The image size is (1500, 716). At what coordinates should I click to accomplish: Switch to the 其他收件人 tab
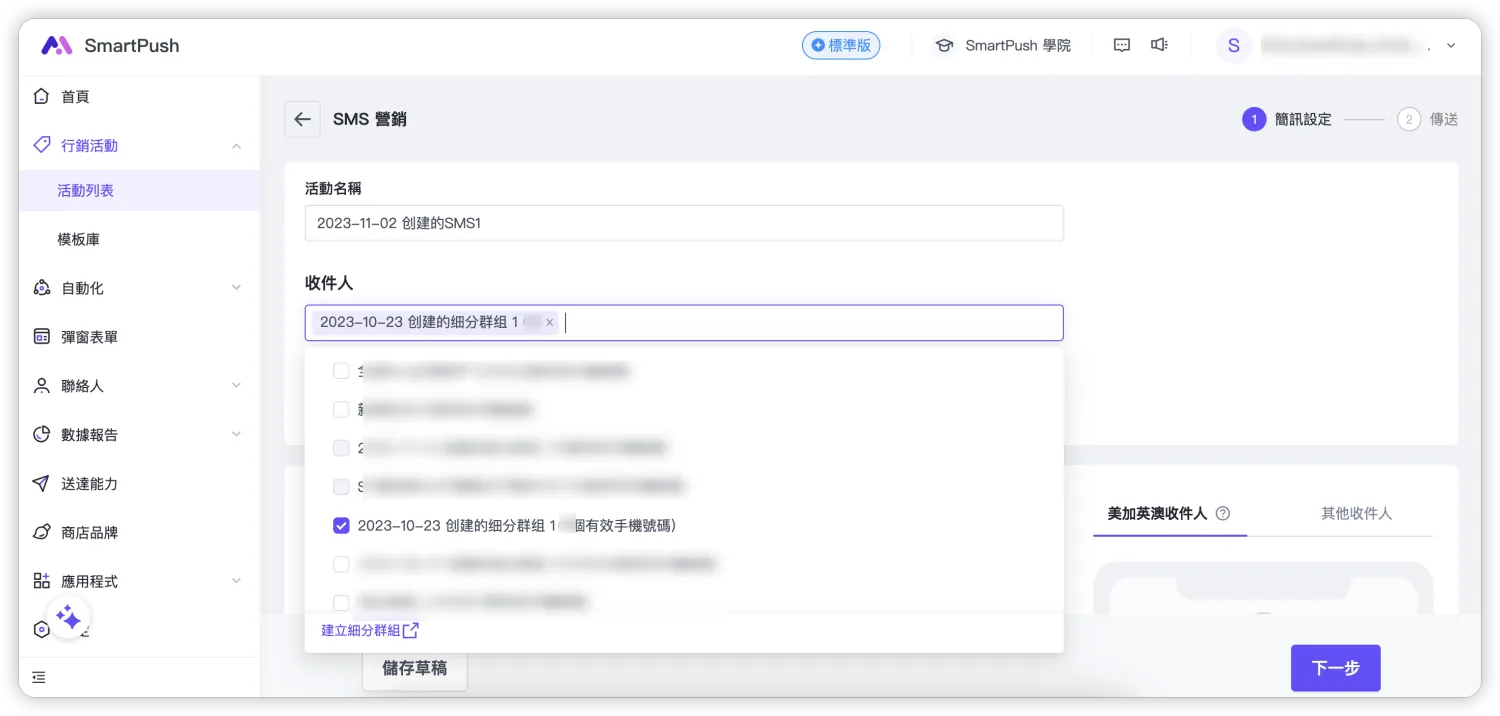pos(1356,513)
